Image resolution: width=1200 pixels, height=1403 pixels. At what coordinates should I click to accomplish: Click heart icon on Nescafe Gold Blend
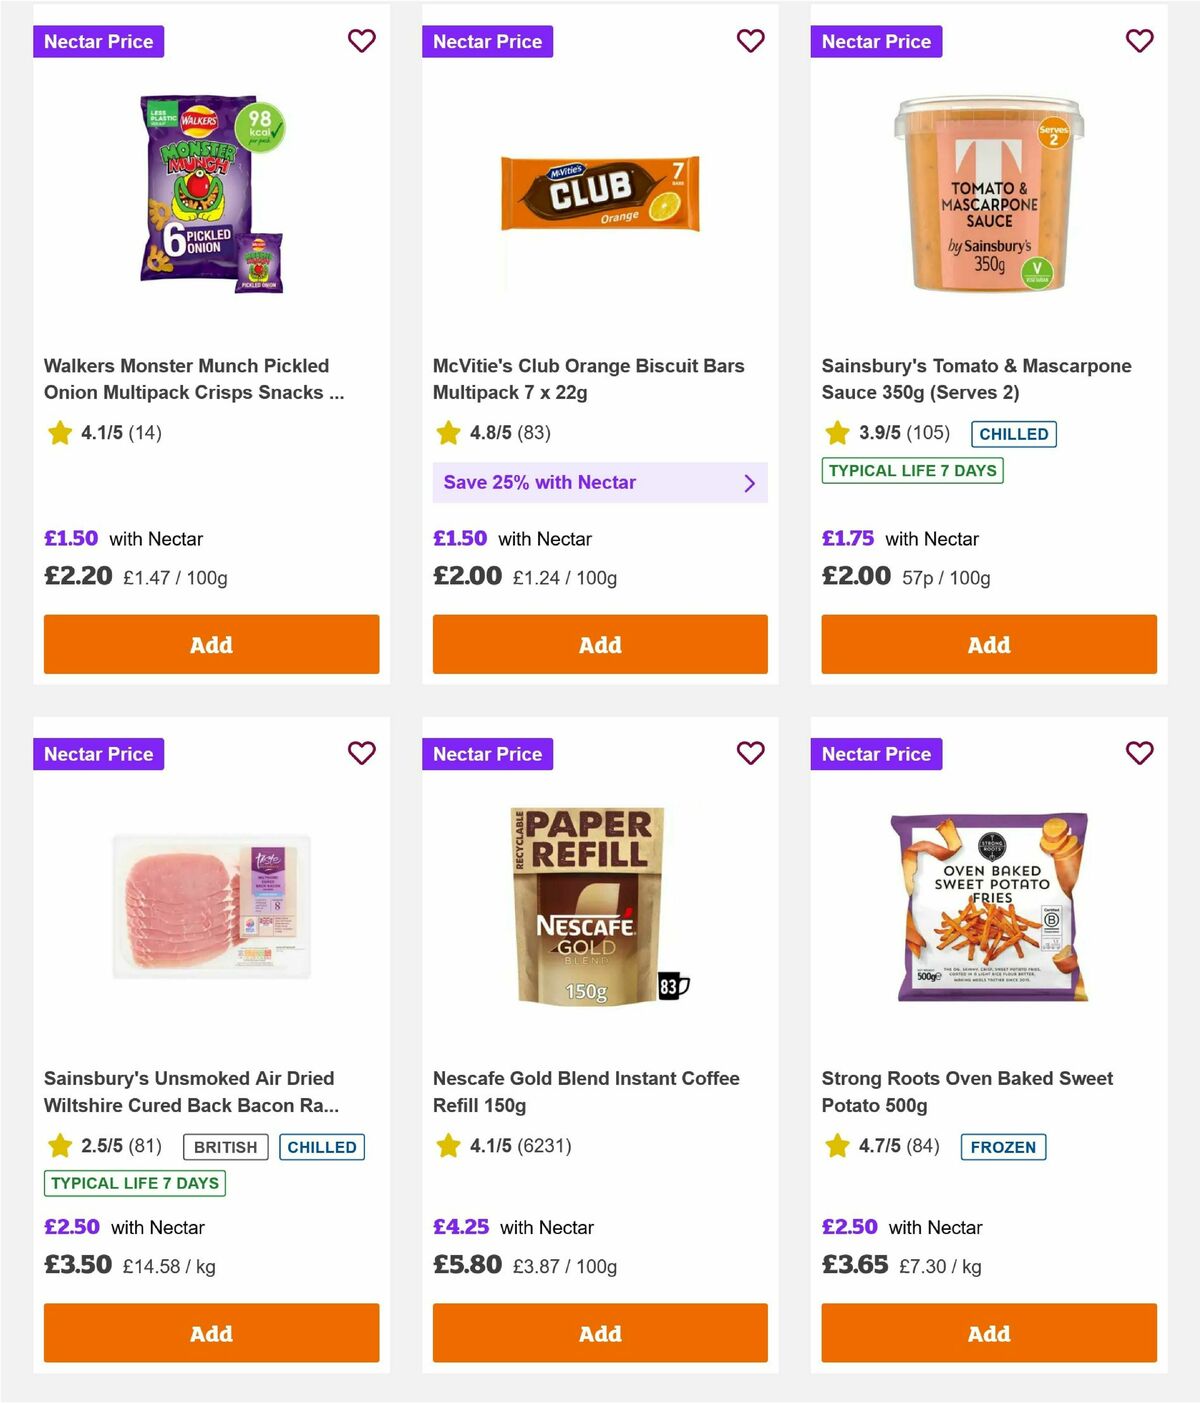(750, 753)
